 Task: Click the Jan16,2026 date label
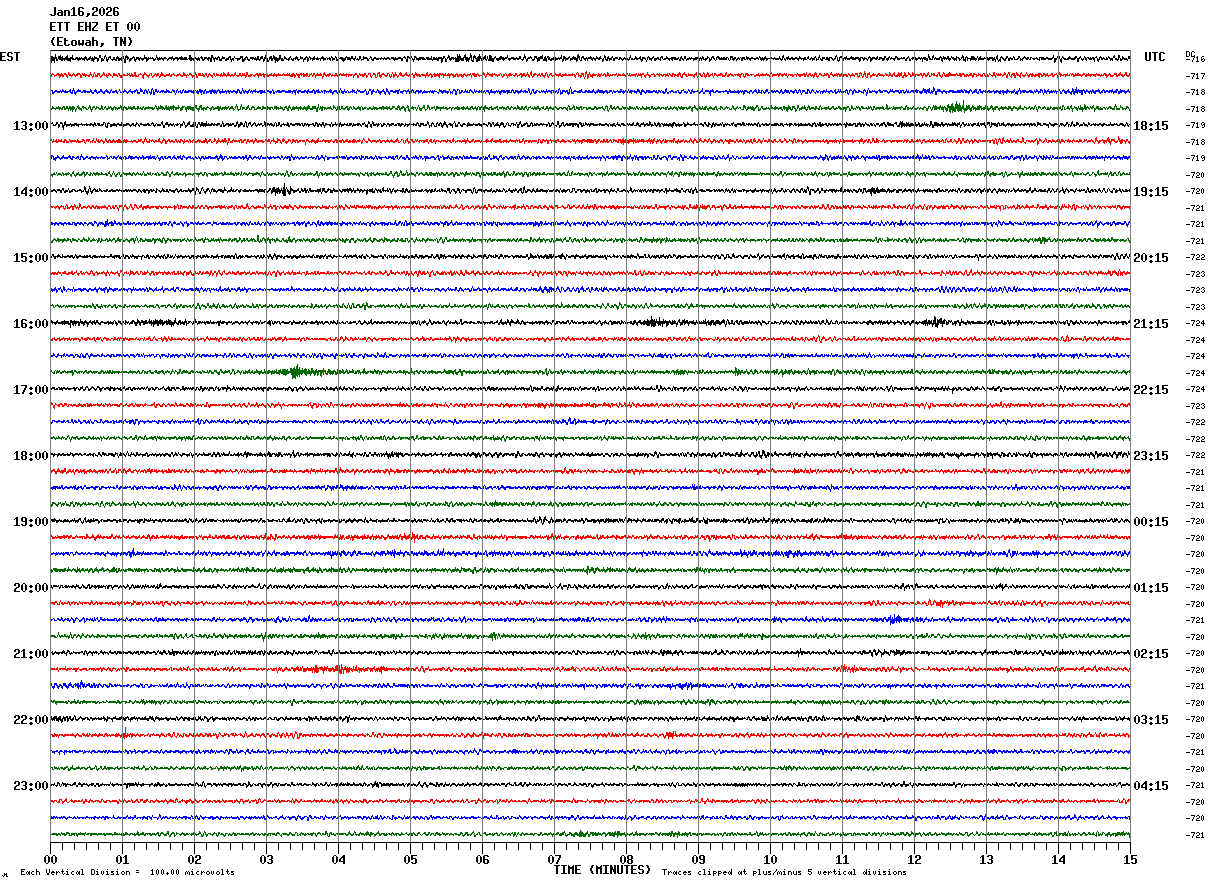[x=84, y=12]
